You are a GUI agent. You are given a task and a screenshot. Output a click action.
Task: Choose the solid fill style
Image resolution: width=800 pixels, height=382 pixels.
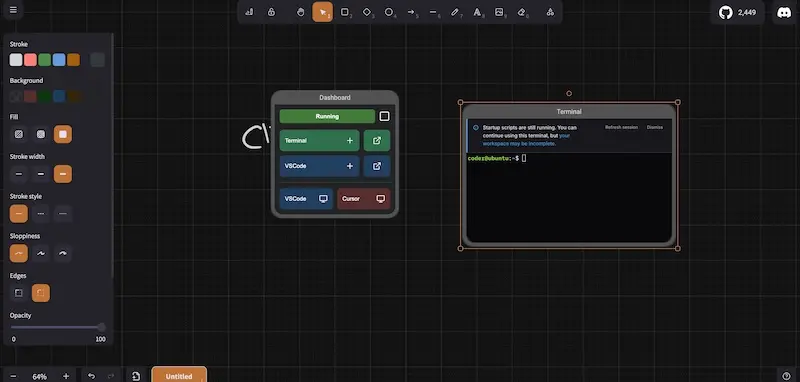pyautogui.click(x=63, y=134)
